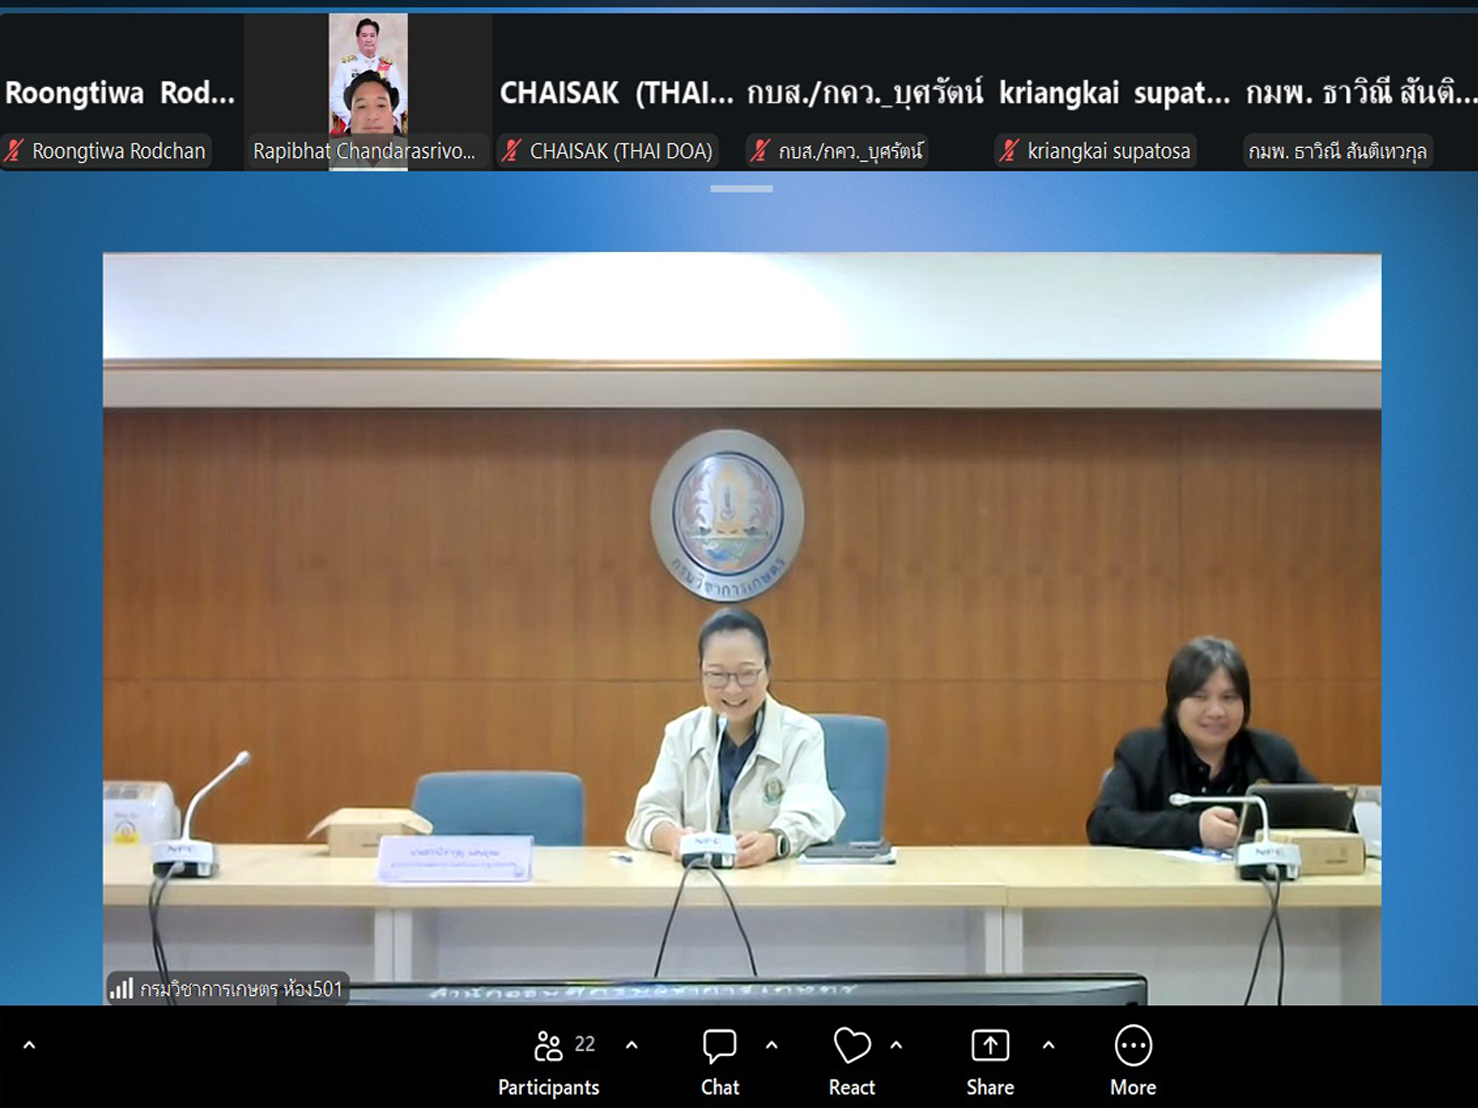Open the Chat bubble icon
The width and height of the screenshot is (1478, 1108).
719,1046
